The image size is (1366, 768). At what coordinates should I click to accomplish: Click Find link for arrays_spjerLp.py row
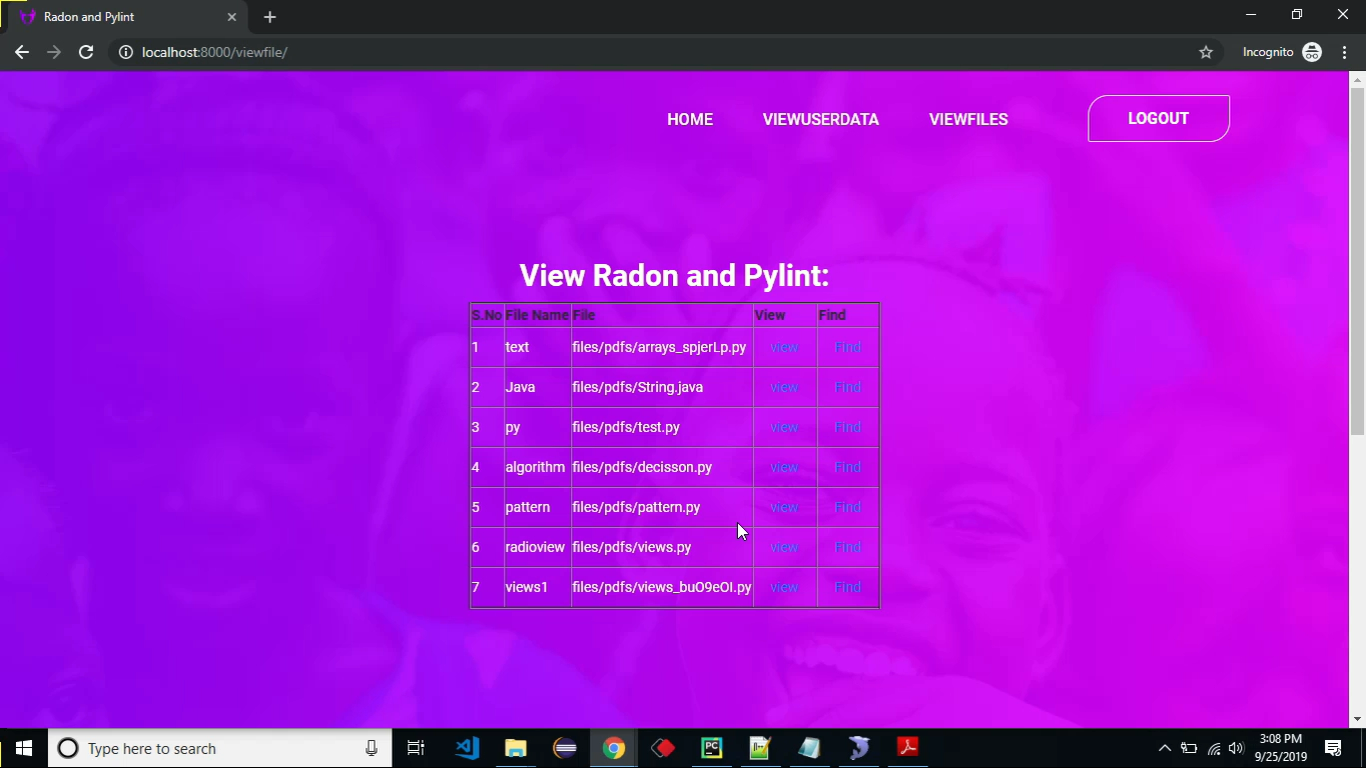pos(847,347)
